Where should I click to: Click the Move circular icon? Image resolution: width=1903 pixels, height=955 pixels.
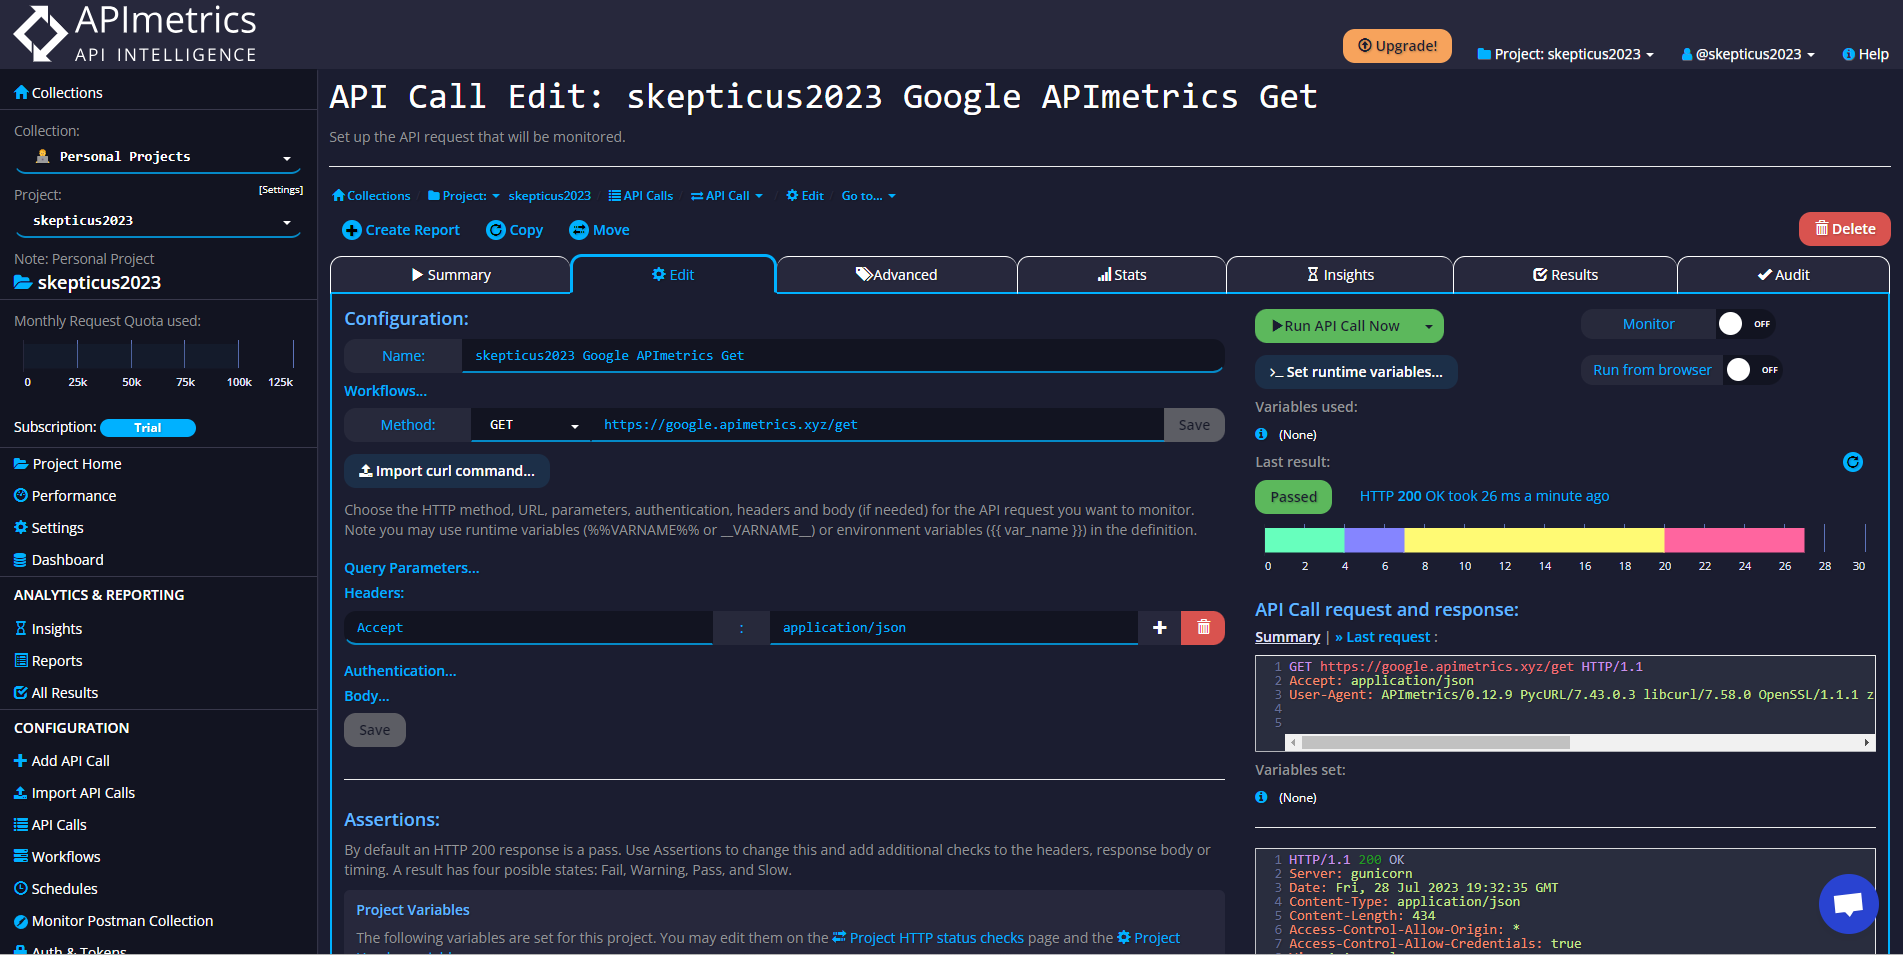click(x=579, y=230)
